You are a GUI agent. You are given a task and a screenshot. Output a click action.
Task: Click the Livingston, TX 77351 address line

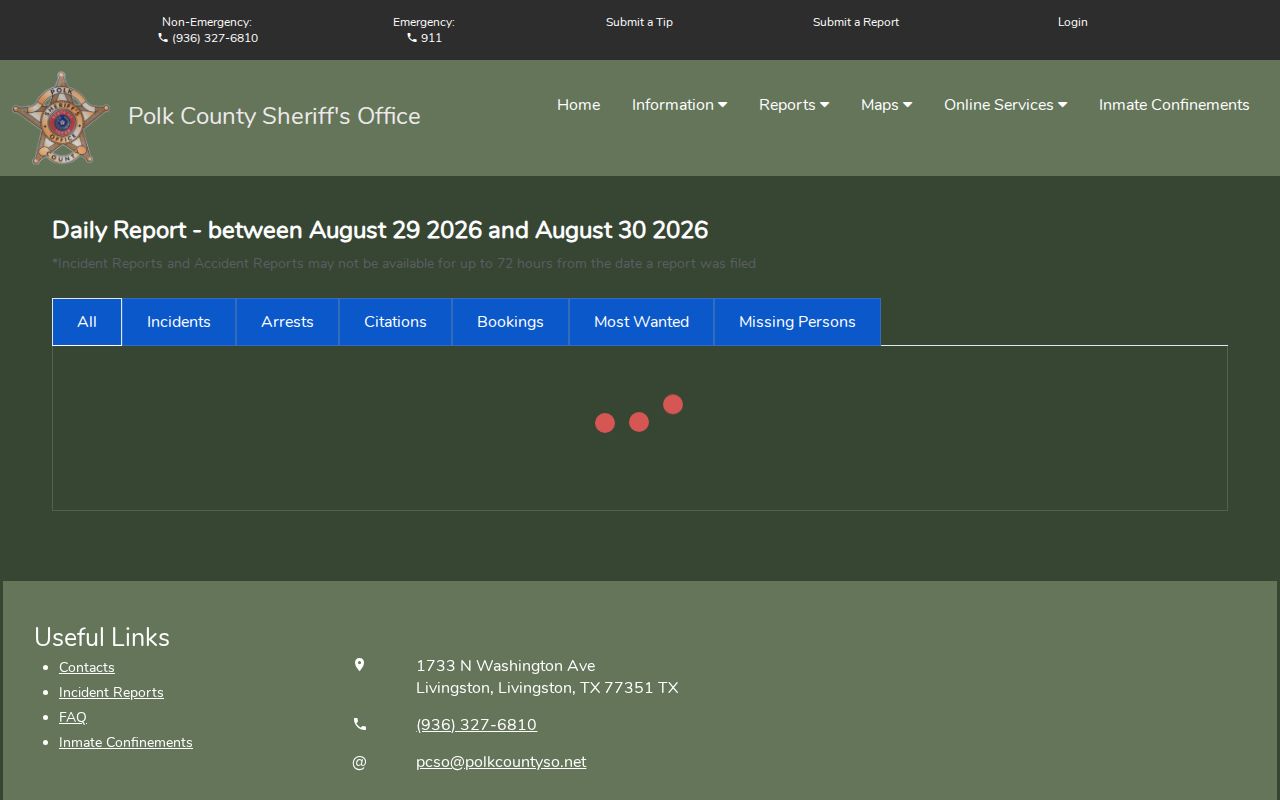click(547, 688)
